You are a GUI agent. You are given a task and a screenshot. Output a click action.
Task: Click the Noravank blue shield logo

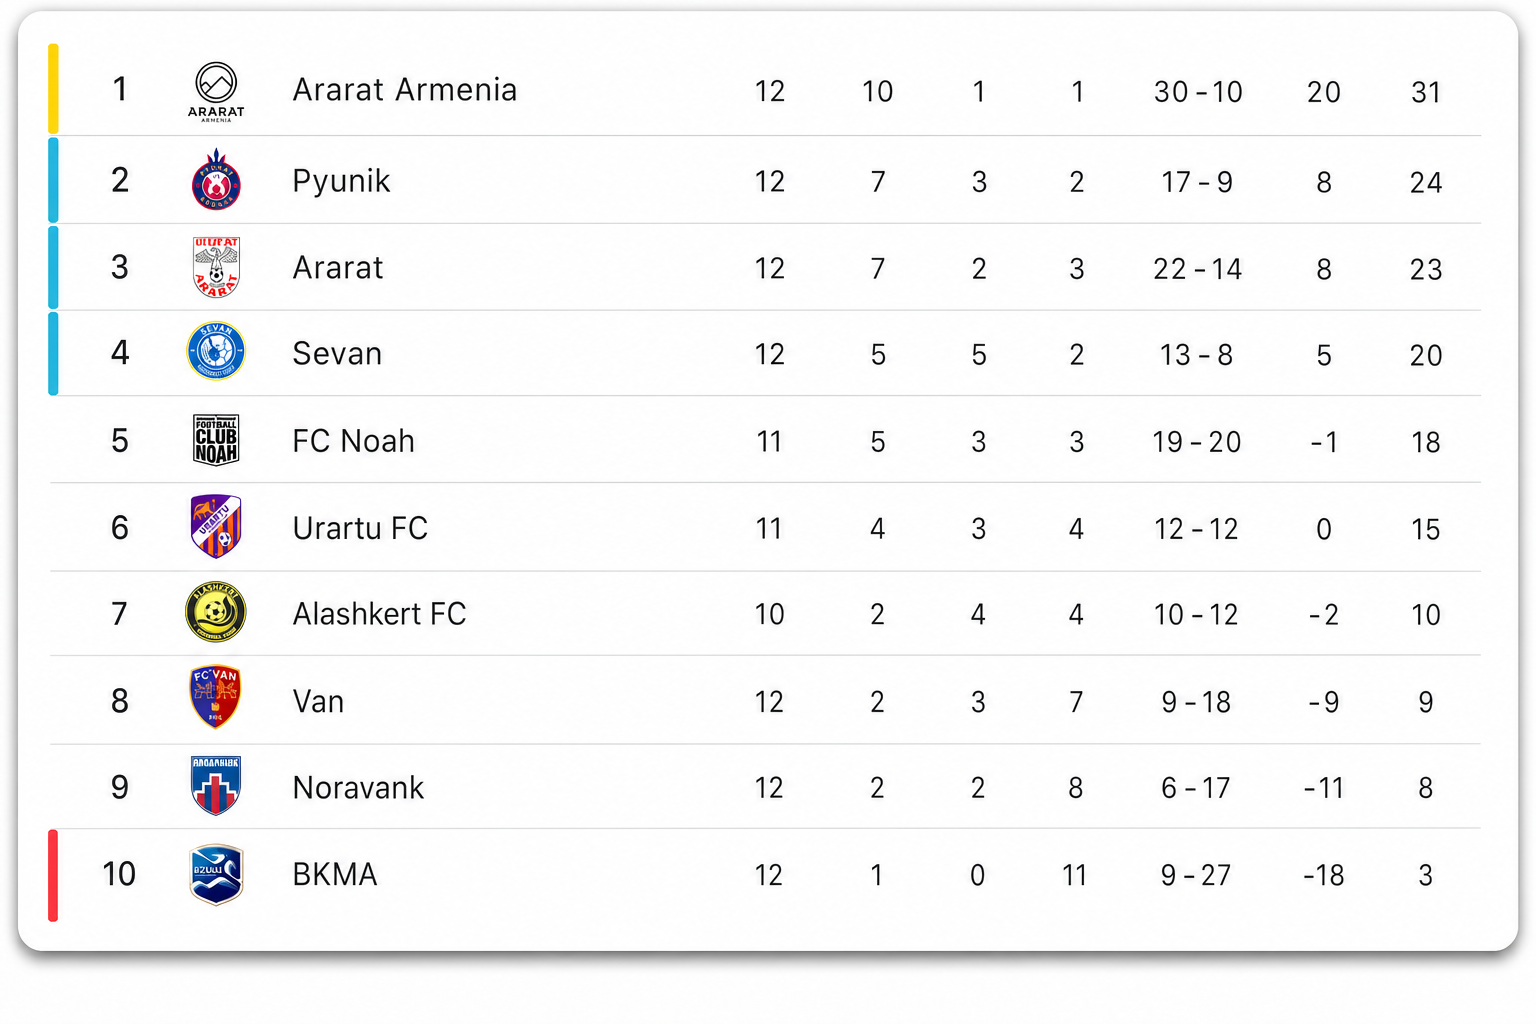pyautogui.click(x=216, y=785)
